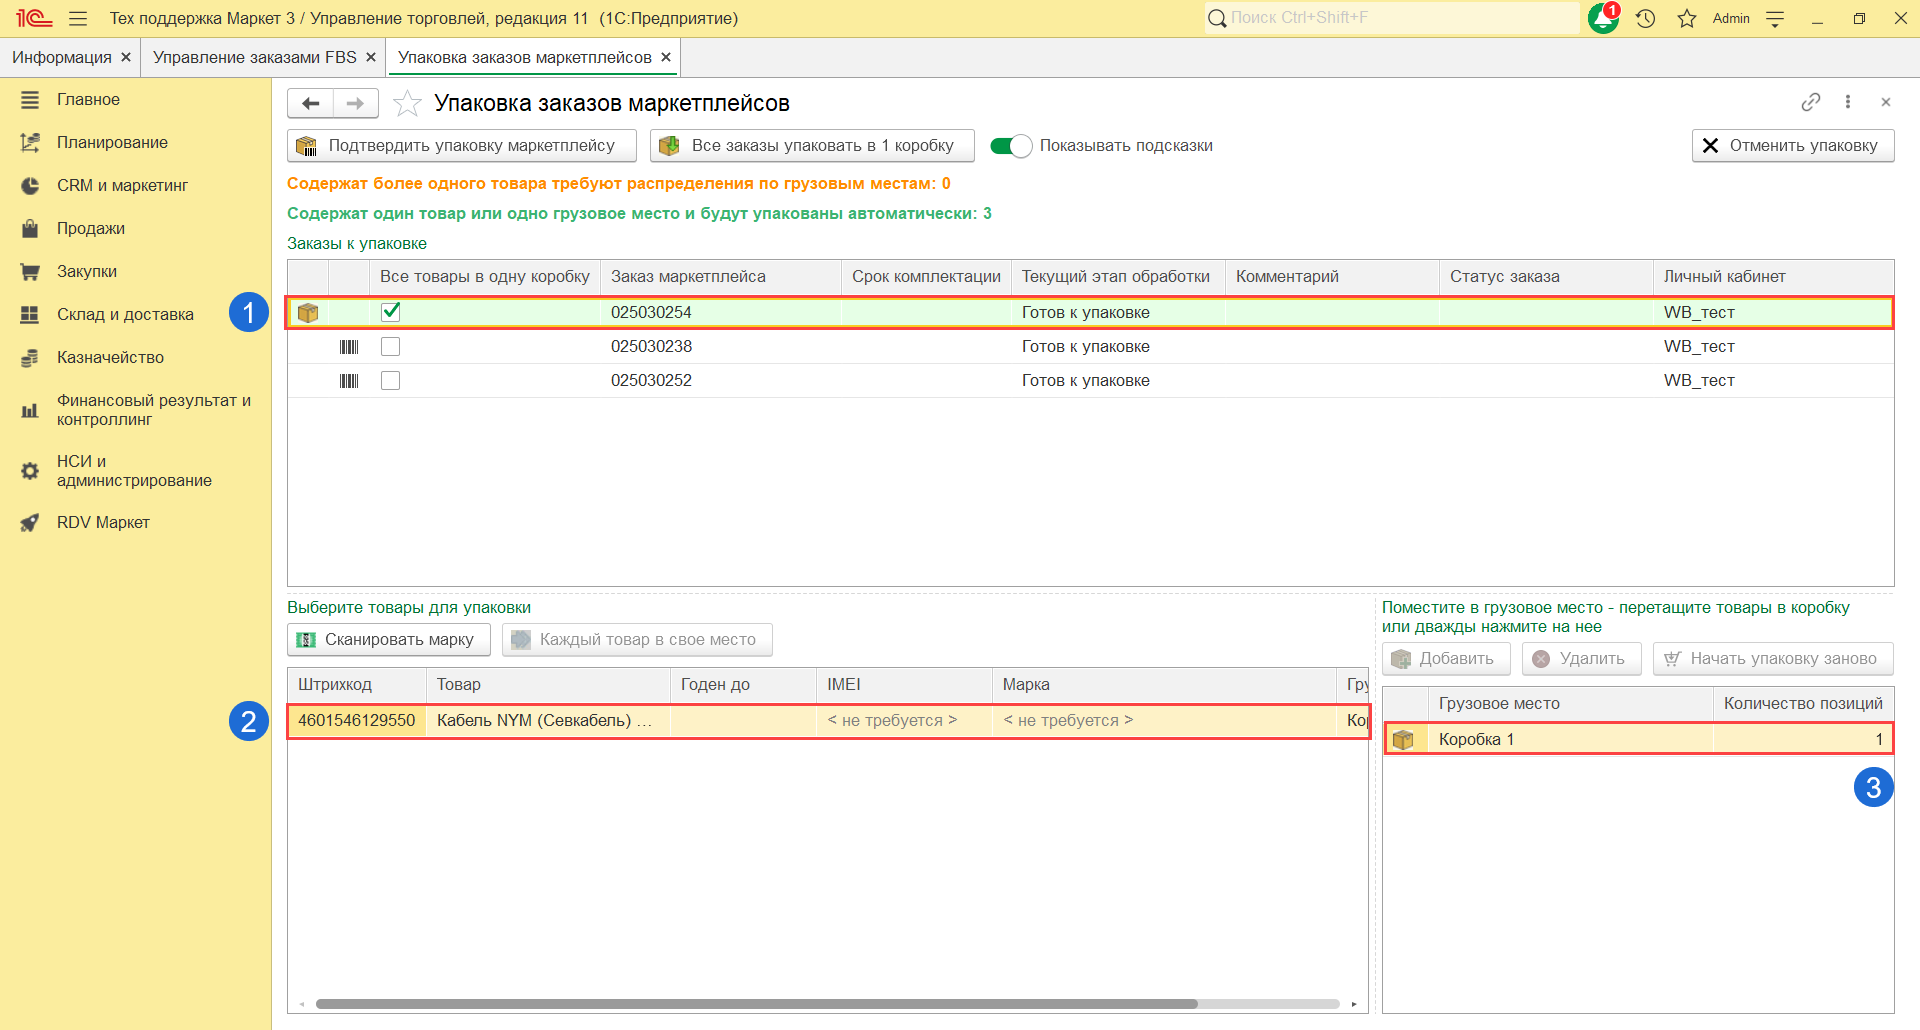The height and width of the screenshot is (1030, 1920).
Task: Open the hamburger sections menu icon
Action: pyautogui.click(x=78, y=19)
